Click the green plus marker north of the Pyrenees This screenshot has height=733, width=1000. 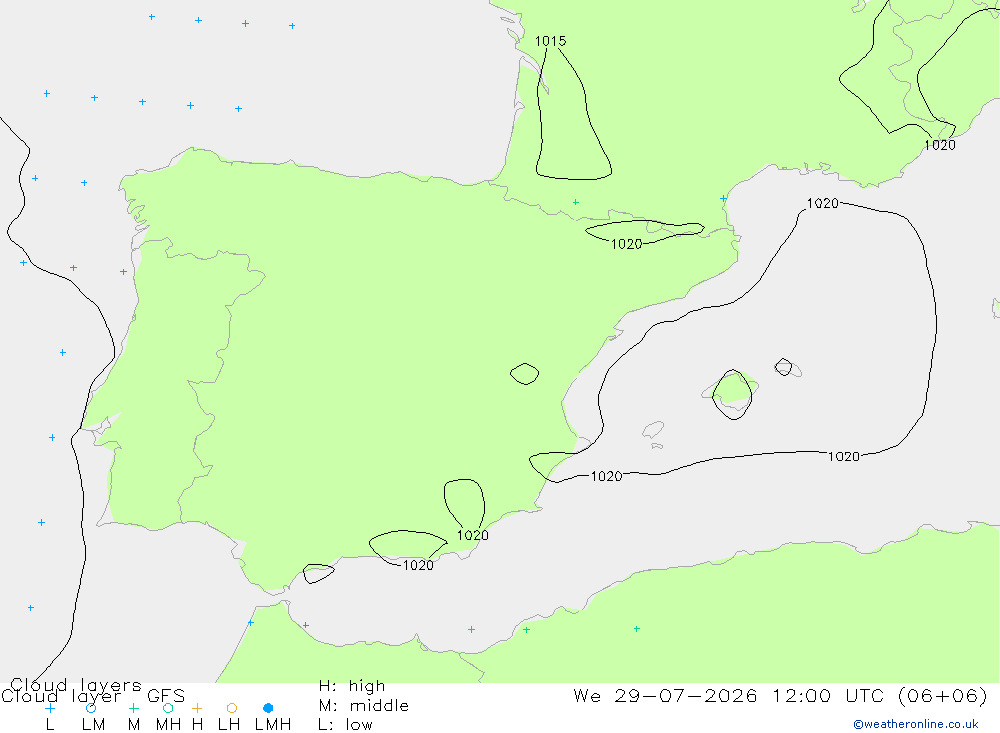pyautogui.click(x=576, y=202)
